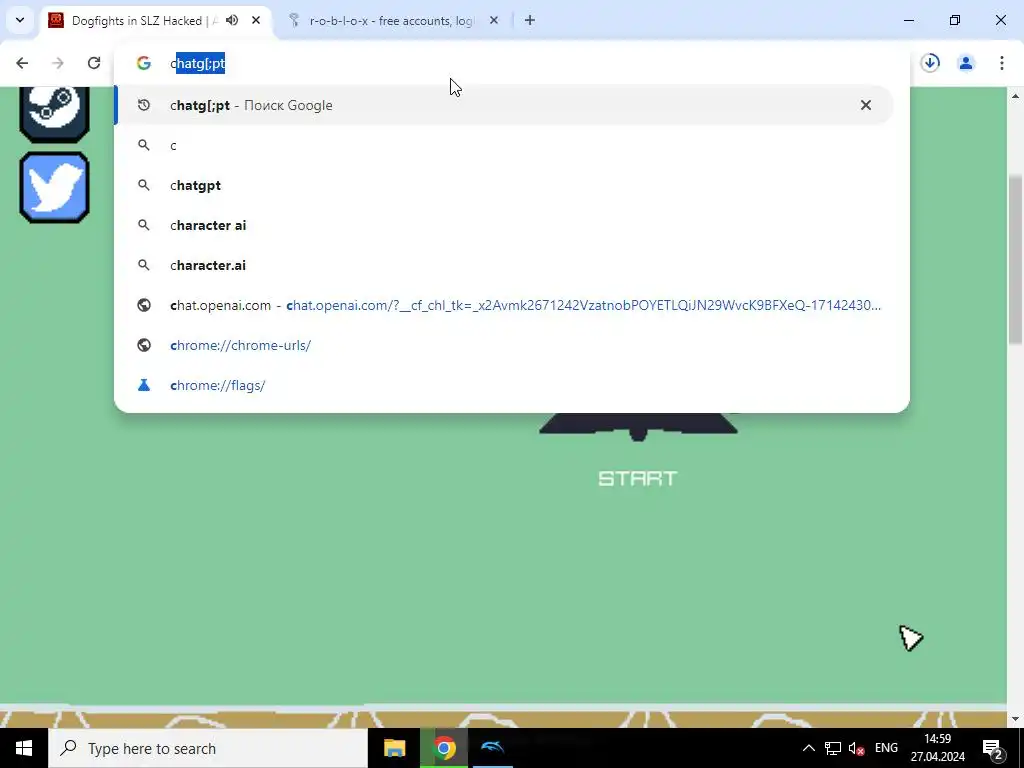
Task: Open Chrome three-dot menu
Action: point(1002,63)
